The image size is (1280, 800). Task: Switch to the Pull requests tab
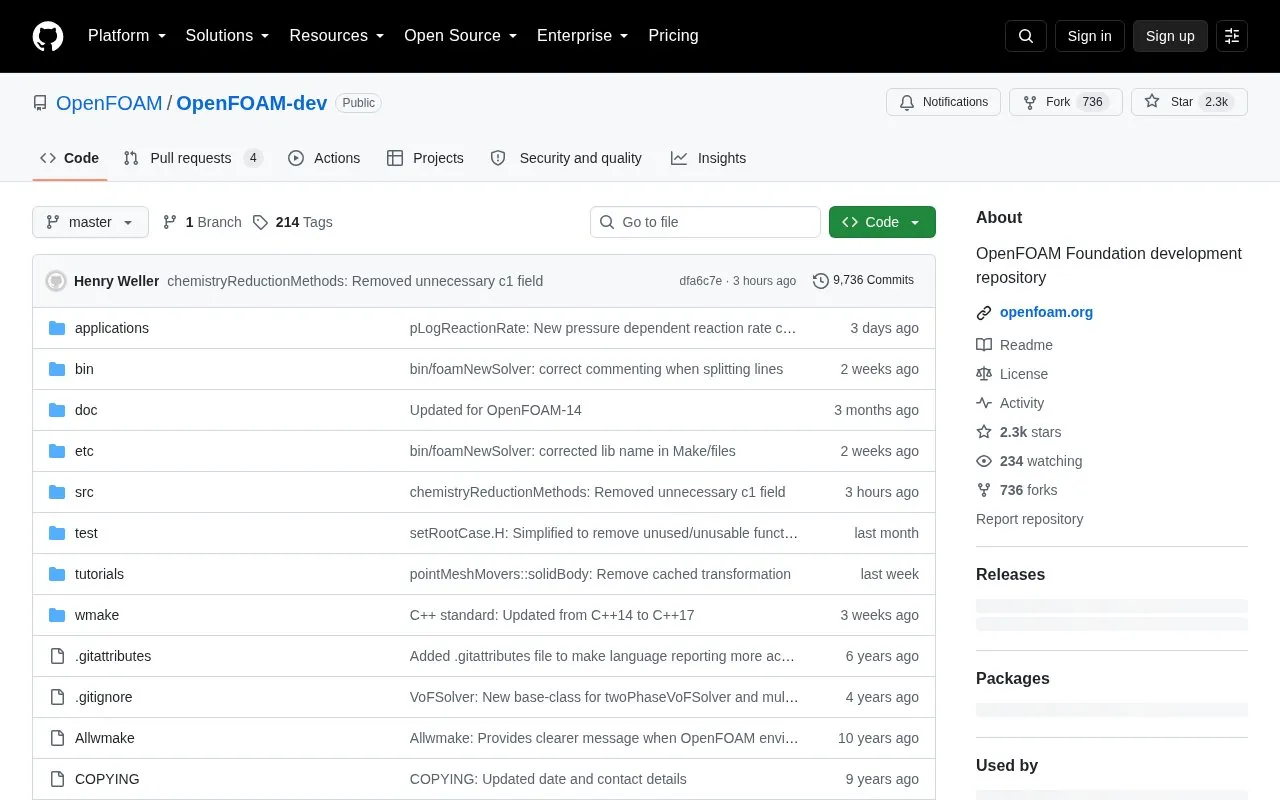click(193, 158)
